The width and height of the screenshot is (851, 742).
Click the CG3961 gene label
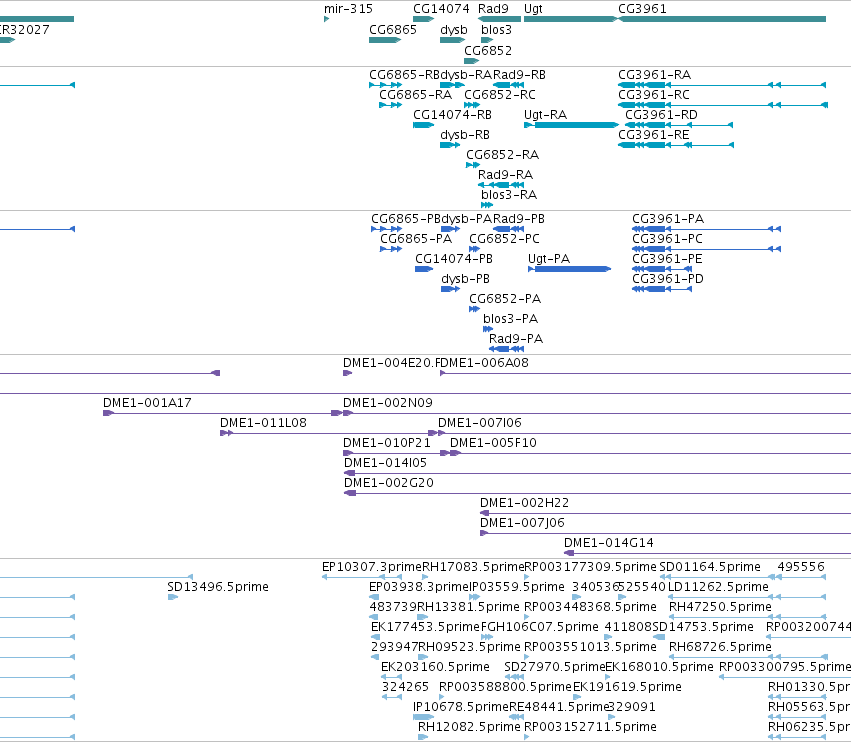pos(642,9)
